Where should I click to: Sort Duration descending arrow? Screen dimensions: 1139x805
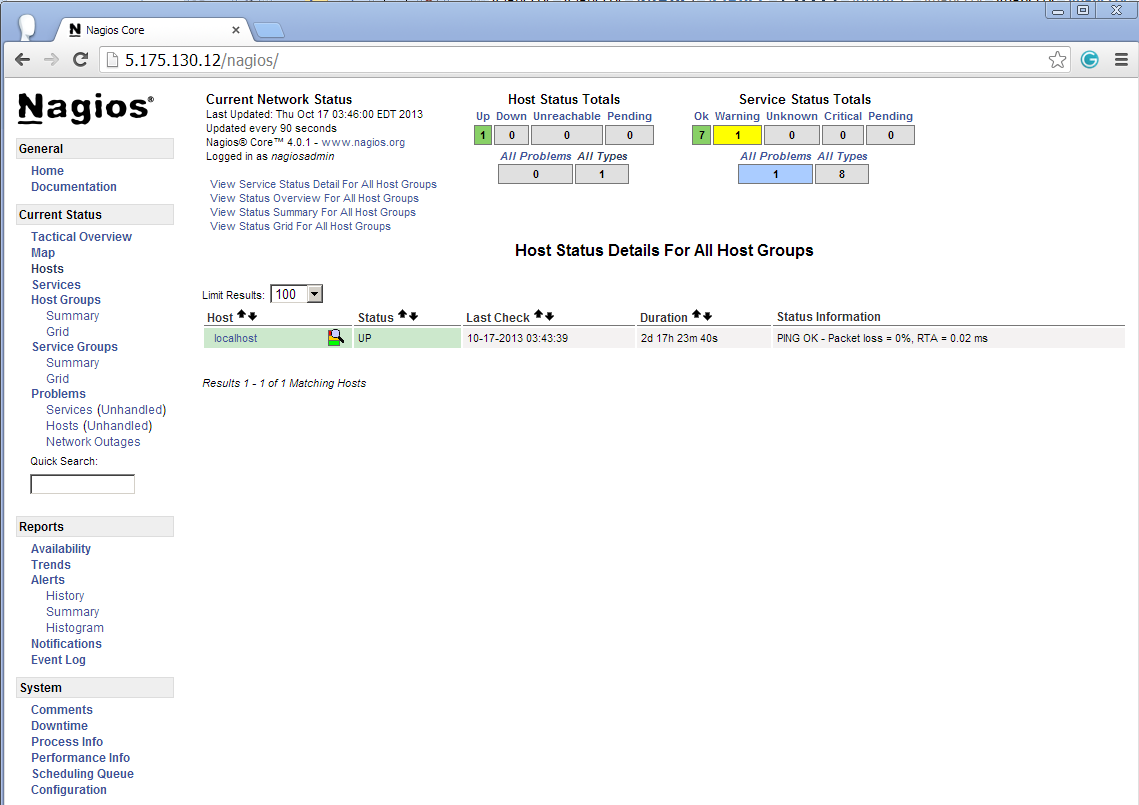708,316
